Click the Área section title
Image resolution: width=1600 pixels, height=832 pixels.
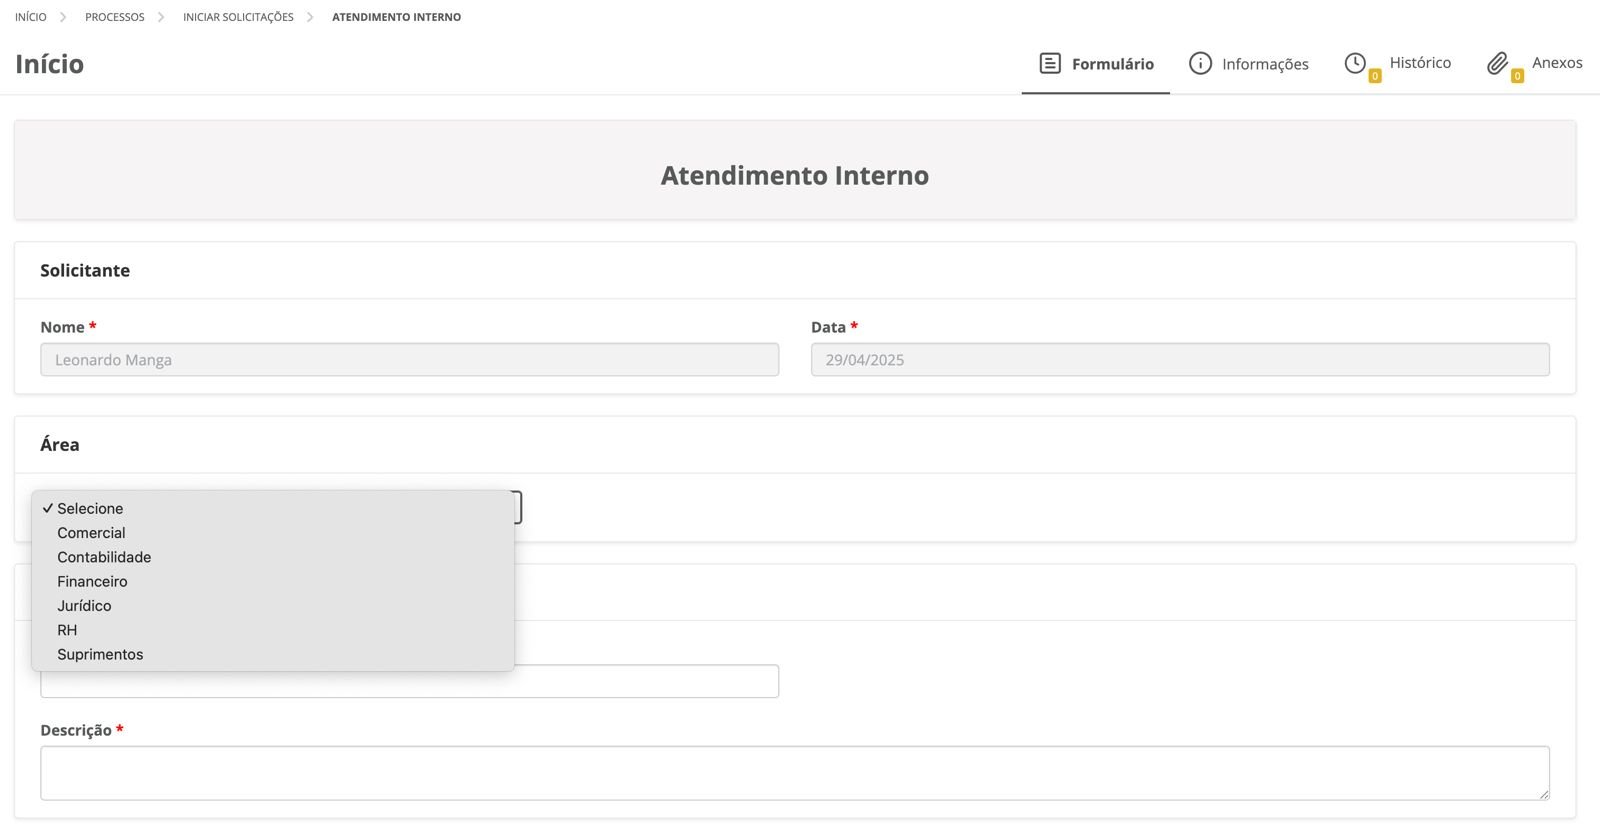(x=60, y=444)
